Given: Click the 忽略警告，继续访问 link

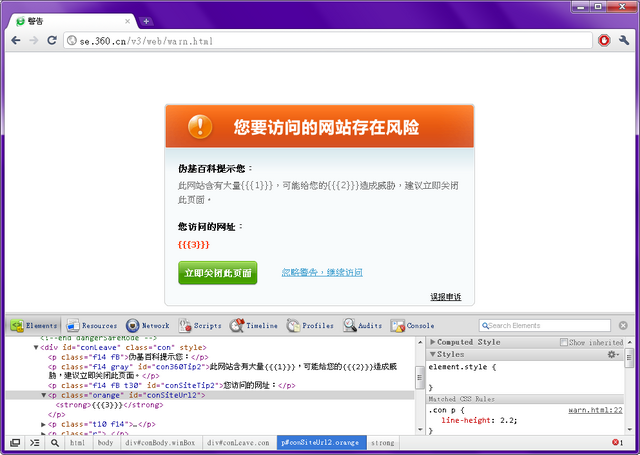Looking at the screenshot, I should (x=322, y=272).
